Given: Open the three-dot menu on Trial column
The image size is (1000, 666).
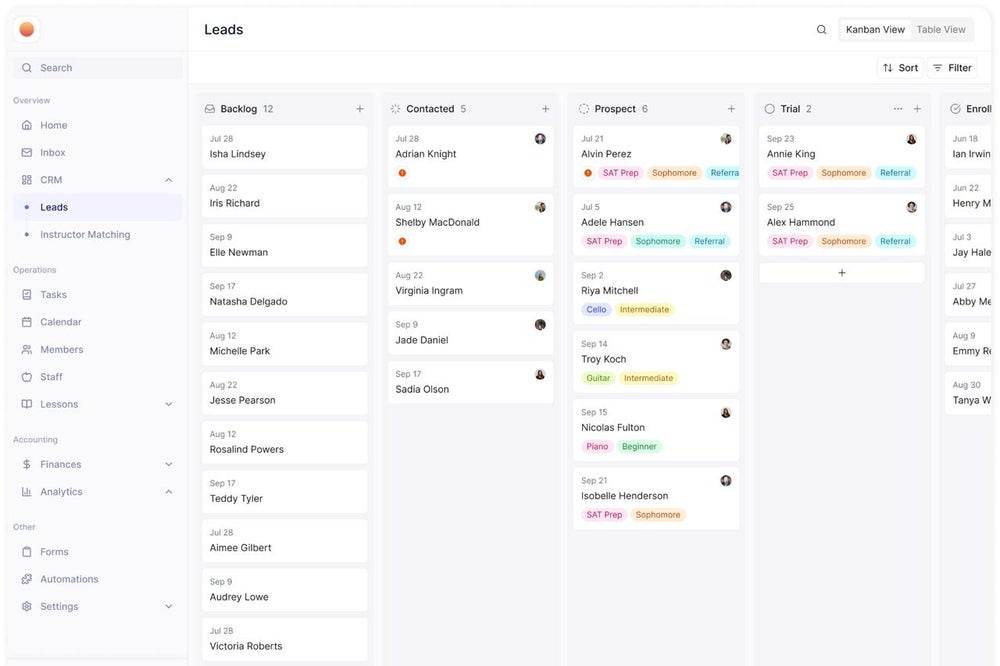Looking at the screenshot, I should pos(897,109).
